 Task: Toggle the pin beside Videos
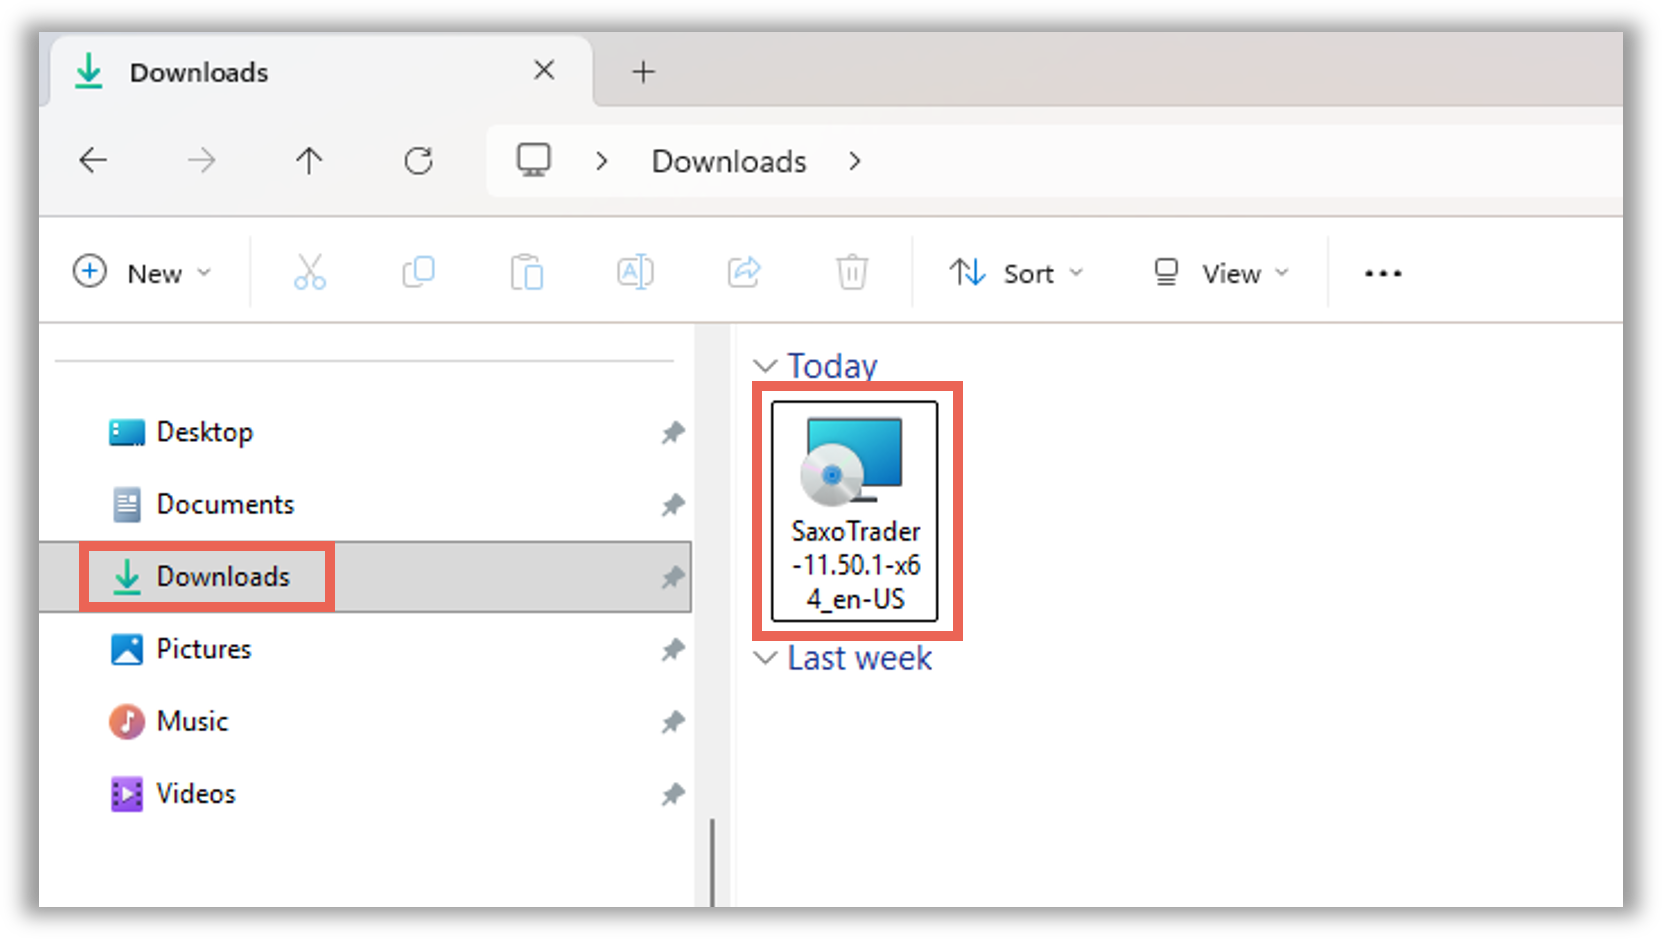click(x=672, y=794)
